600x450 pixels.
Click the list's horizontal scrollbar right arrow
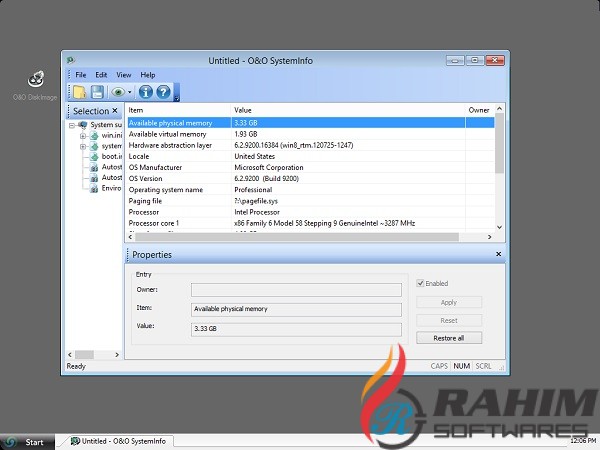489,237
